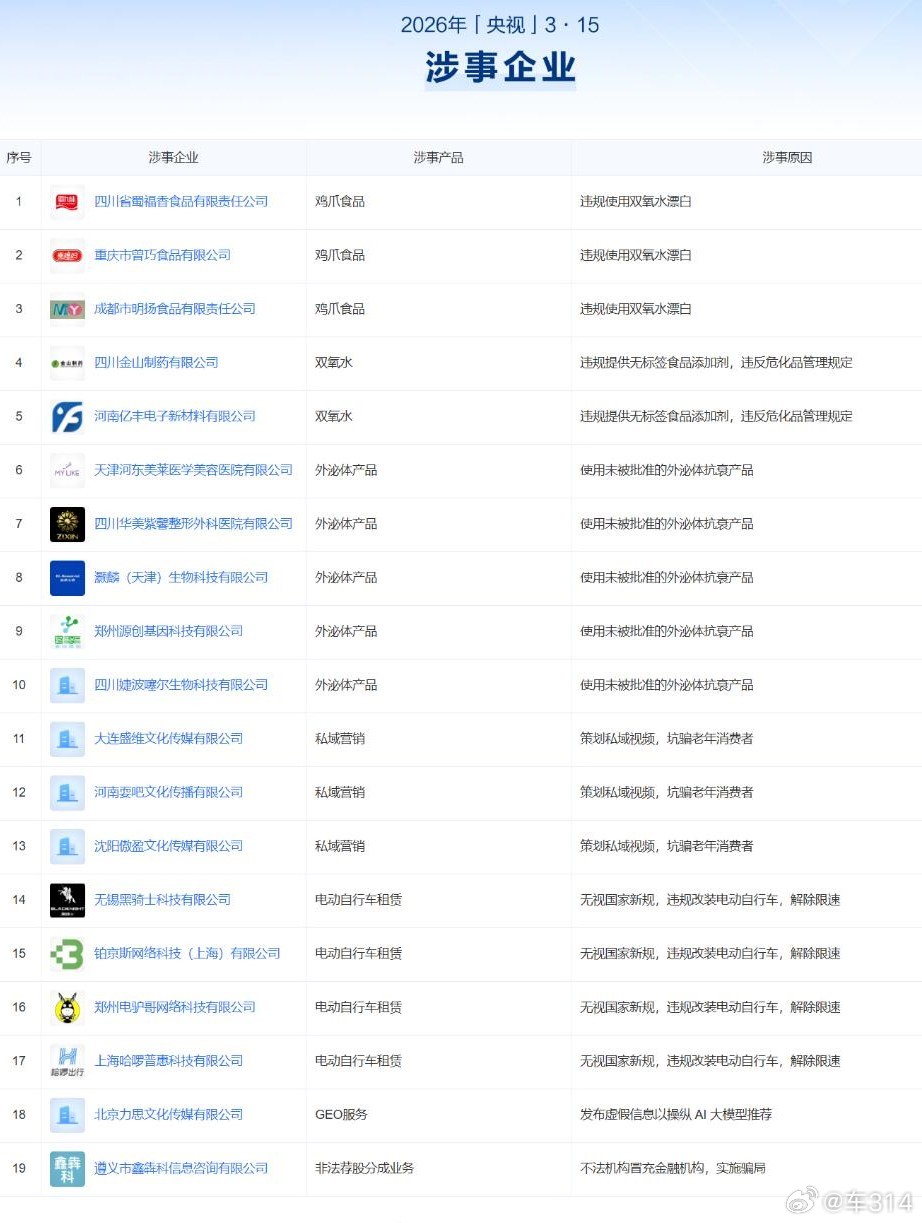Click the 涉事企业 page title
This screenshot has width=922, height=1223.
500,68
